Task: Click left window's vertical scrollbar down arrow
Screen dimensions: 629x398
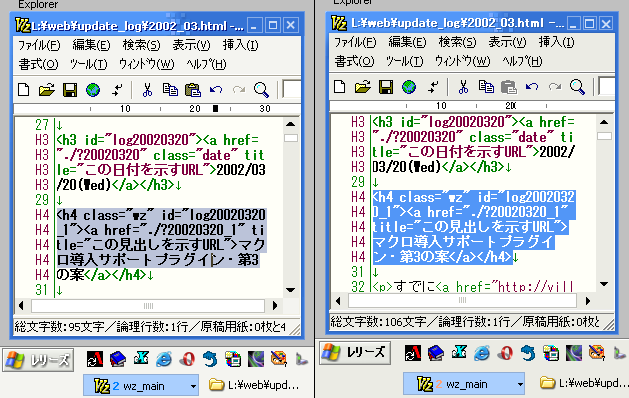Action: (291, 290)
